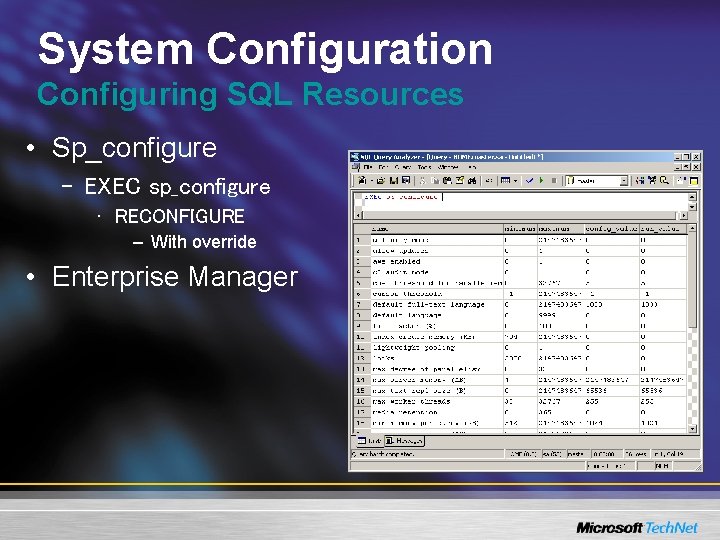Click Current Connection Properties icon
Viewport: 720px width, 540px height.
681,180
